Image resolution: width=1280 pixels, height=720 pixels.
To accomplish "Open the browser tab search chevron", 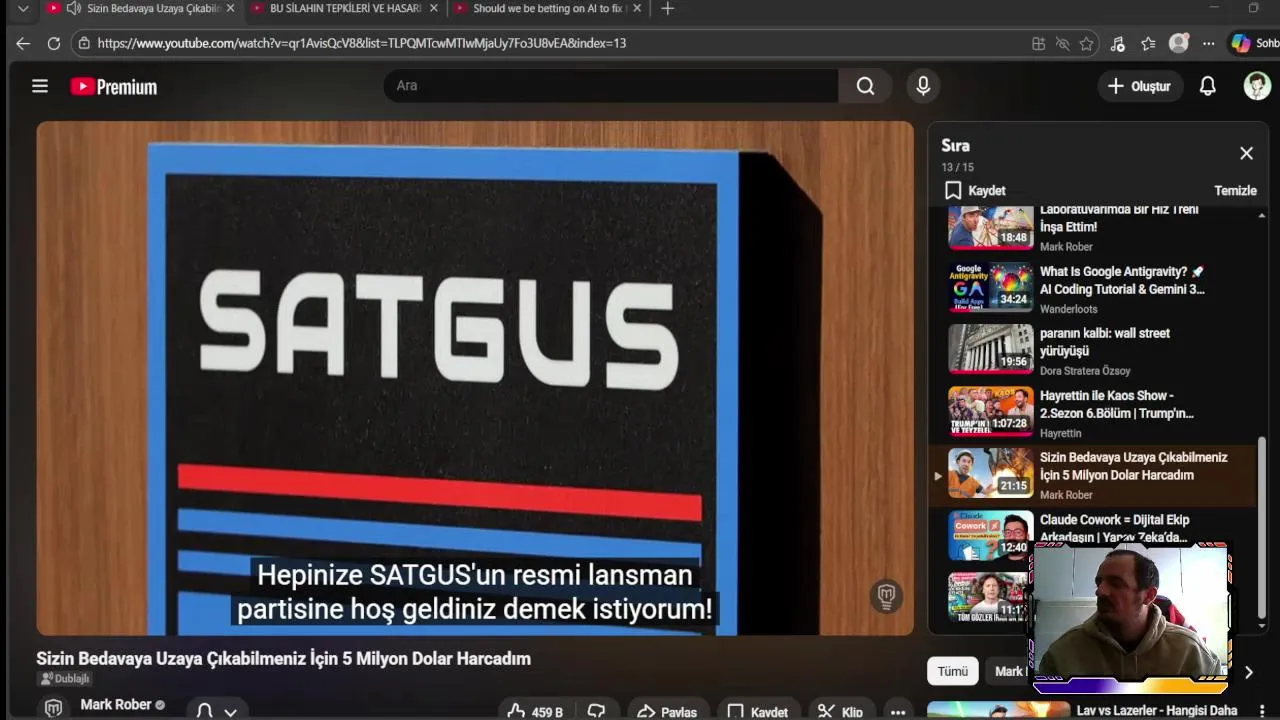I will point(23,8).
